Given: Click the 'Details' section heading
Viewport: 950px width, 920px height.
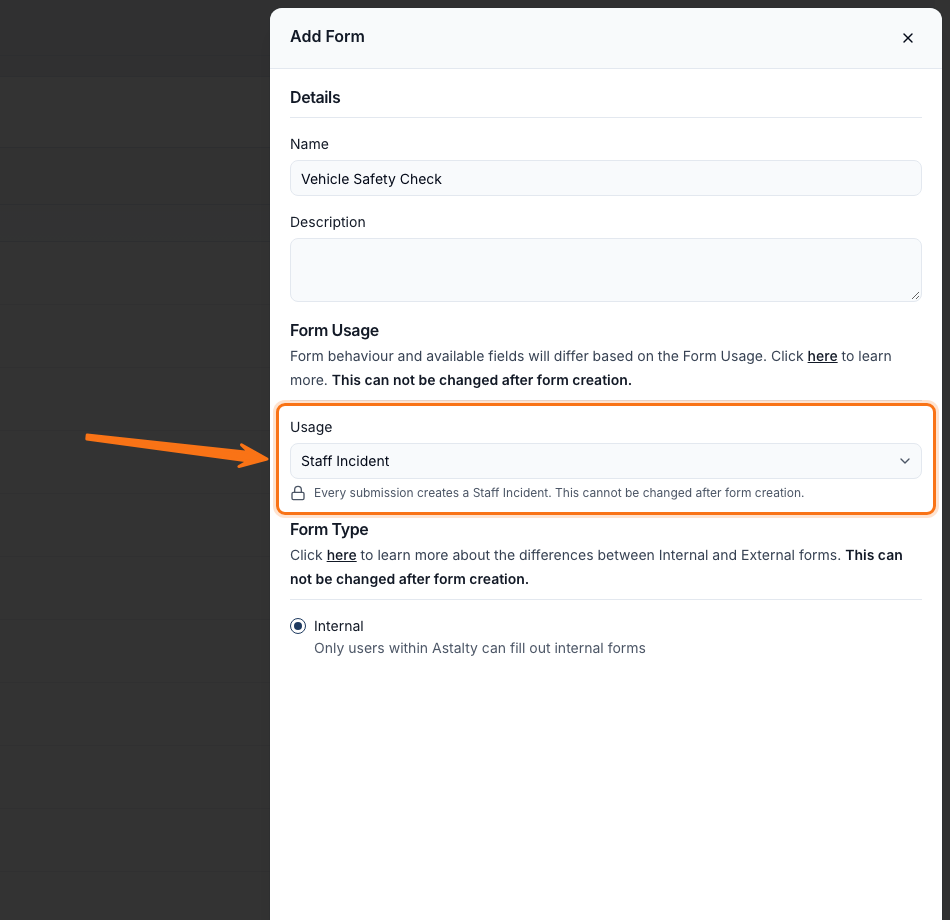Looking at the screenshot, I should coord(315,98).
